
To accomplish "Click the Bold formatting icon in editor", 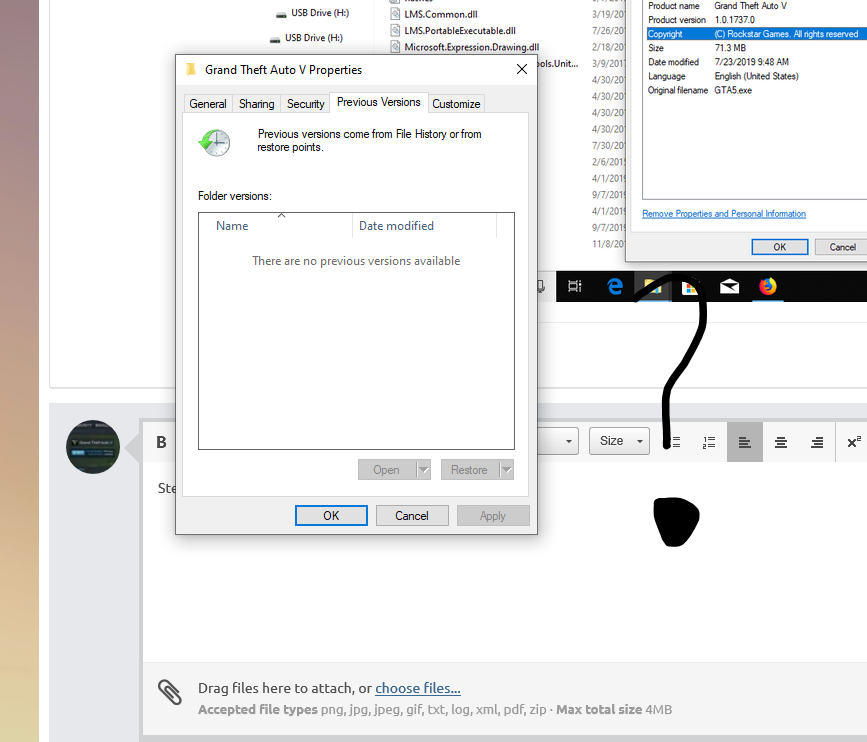I will [161, 442].
